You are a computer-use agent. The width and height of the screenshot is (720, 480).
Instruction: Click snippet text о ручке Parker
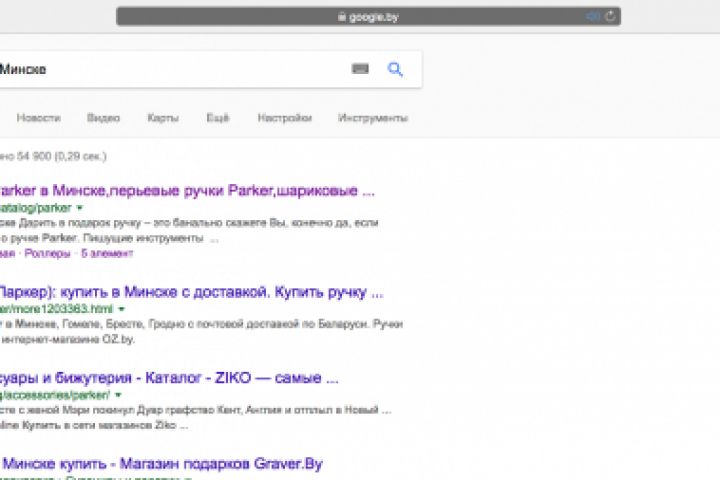[109, 238]
